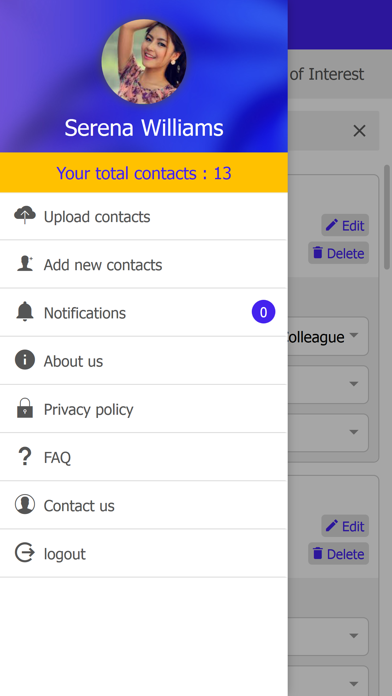Expand the third dropdown in the first contact card
The width and height of the screenshot is (392, 696).
point(329,432)
